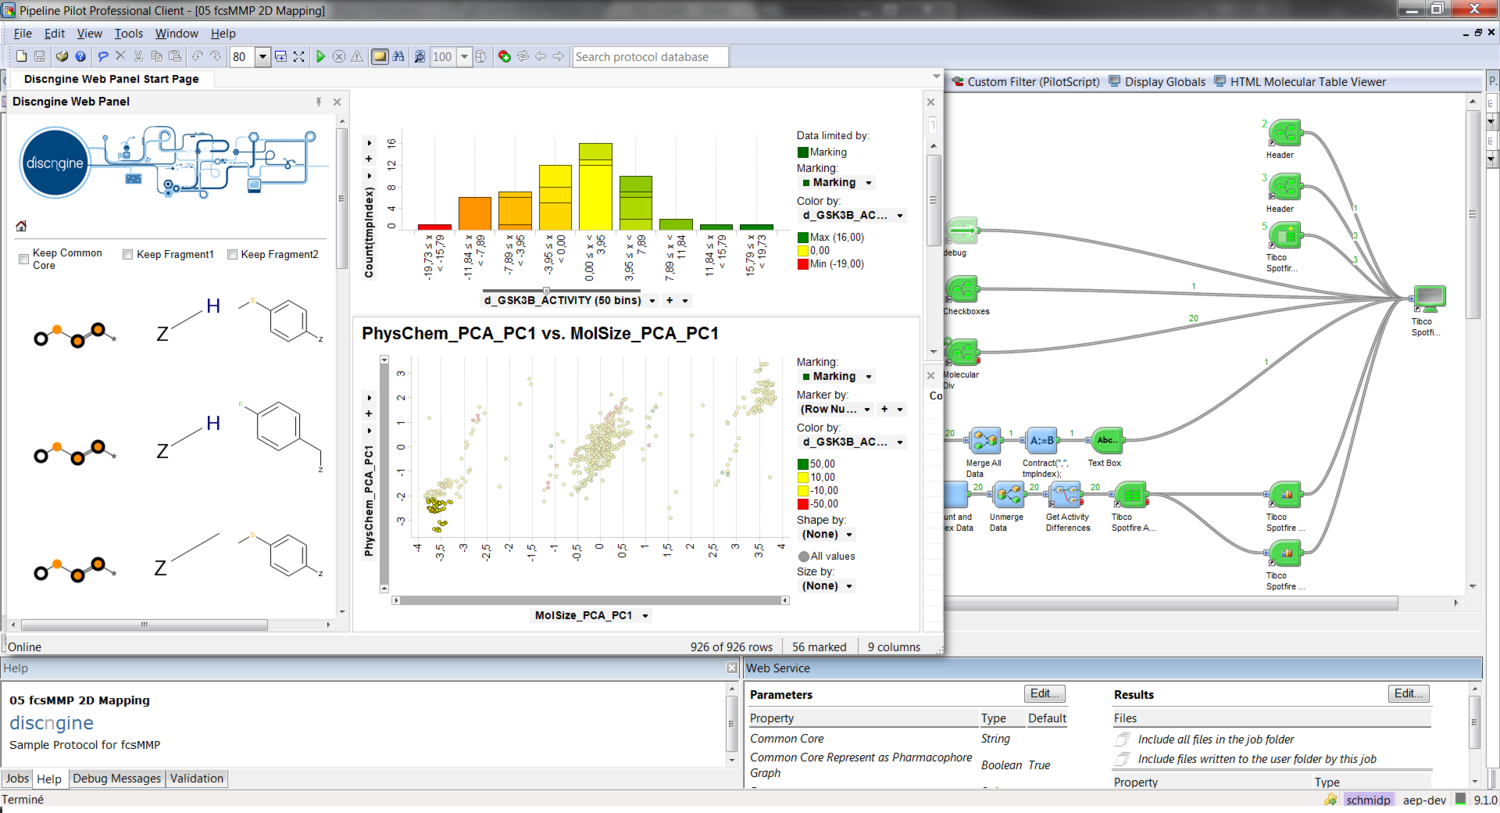Select the Molecular Div component node
The image size is (1500, 813).
pyautogui.click(x=962, y=352)
